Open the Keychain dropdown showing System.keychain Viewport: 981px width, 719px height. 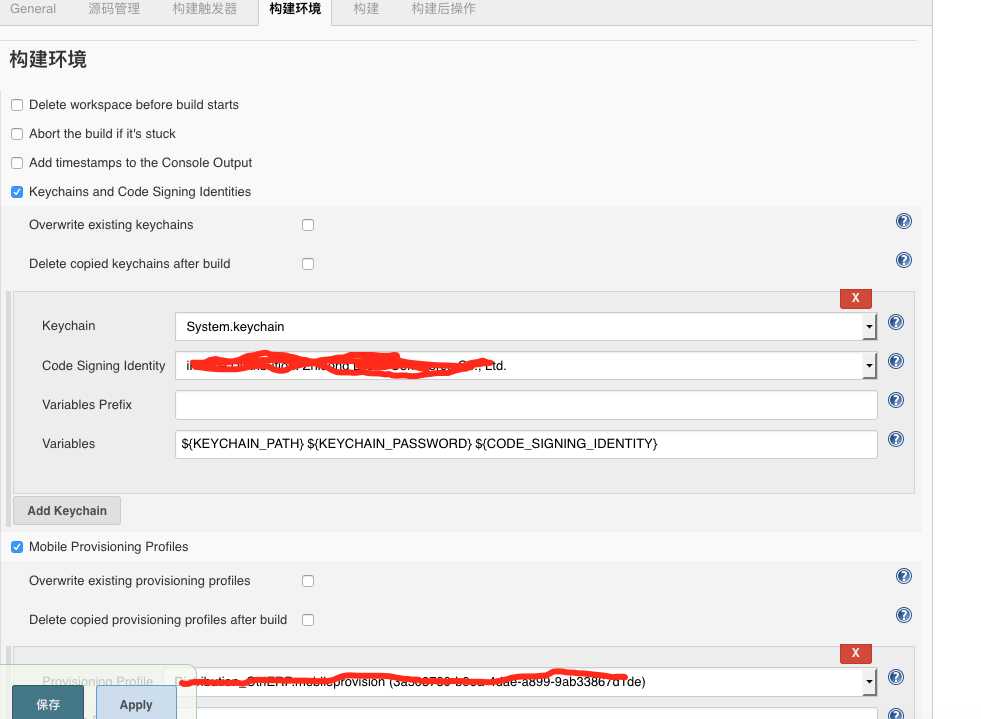pos(526,327)
